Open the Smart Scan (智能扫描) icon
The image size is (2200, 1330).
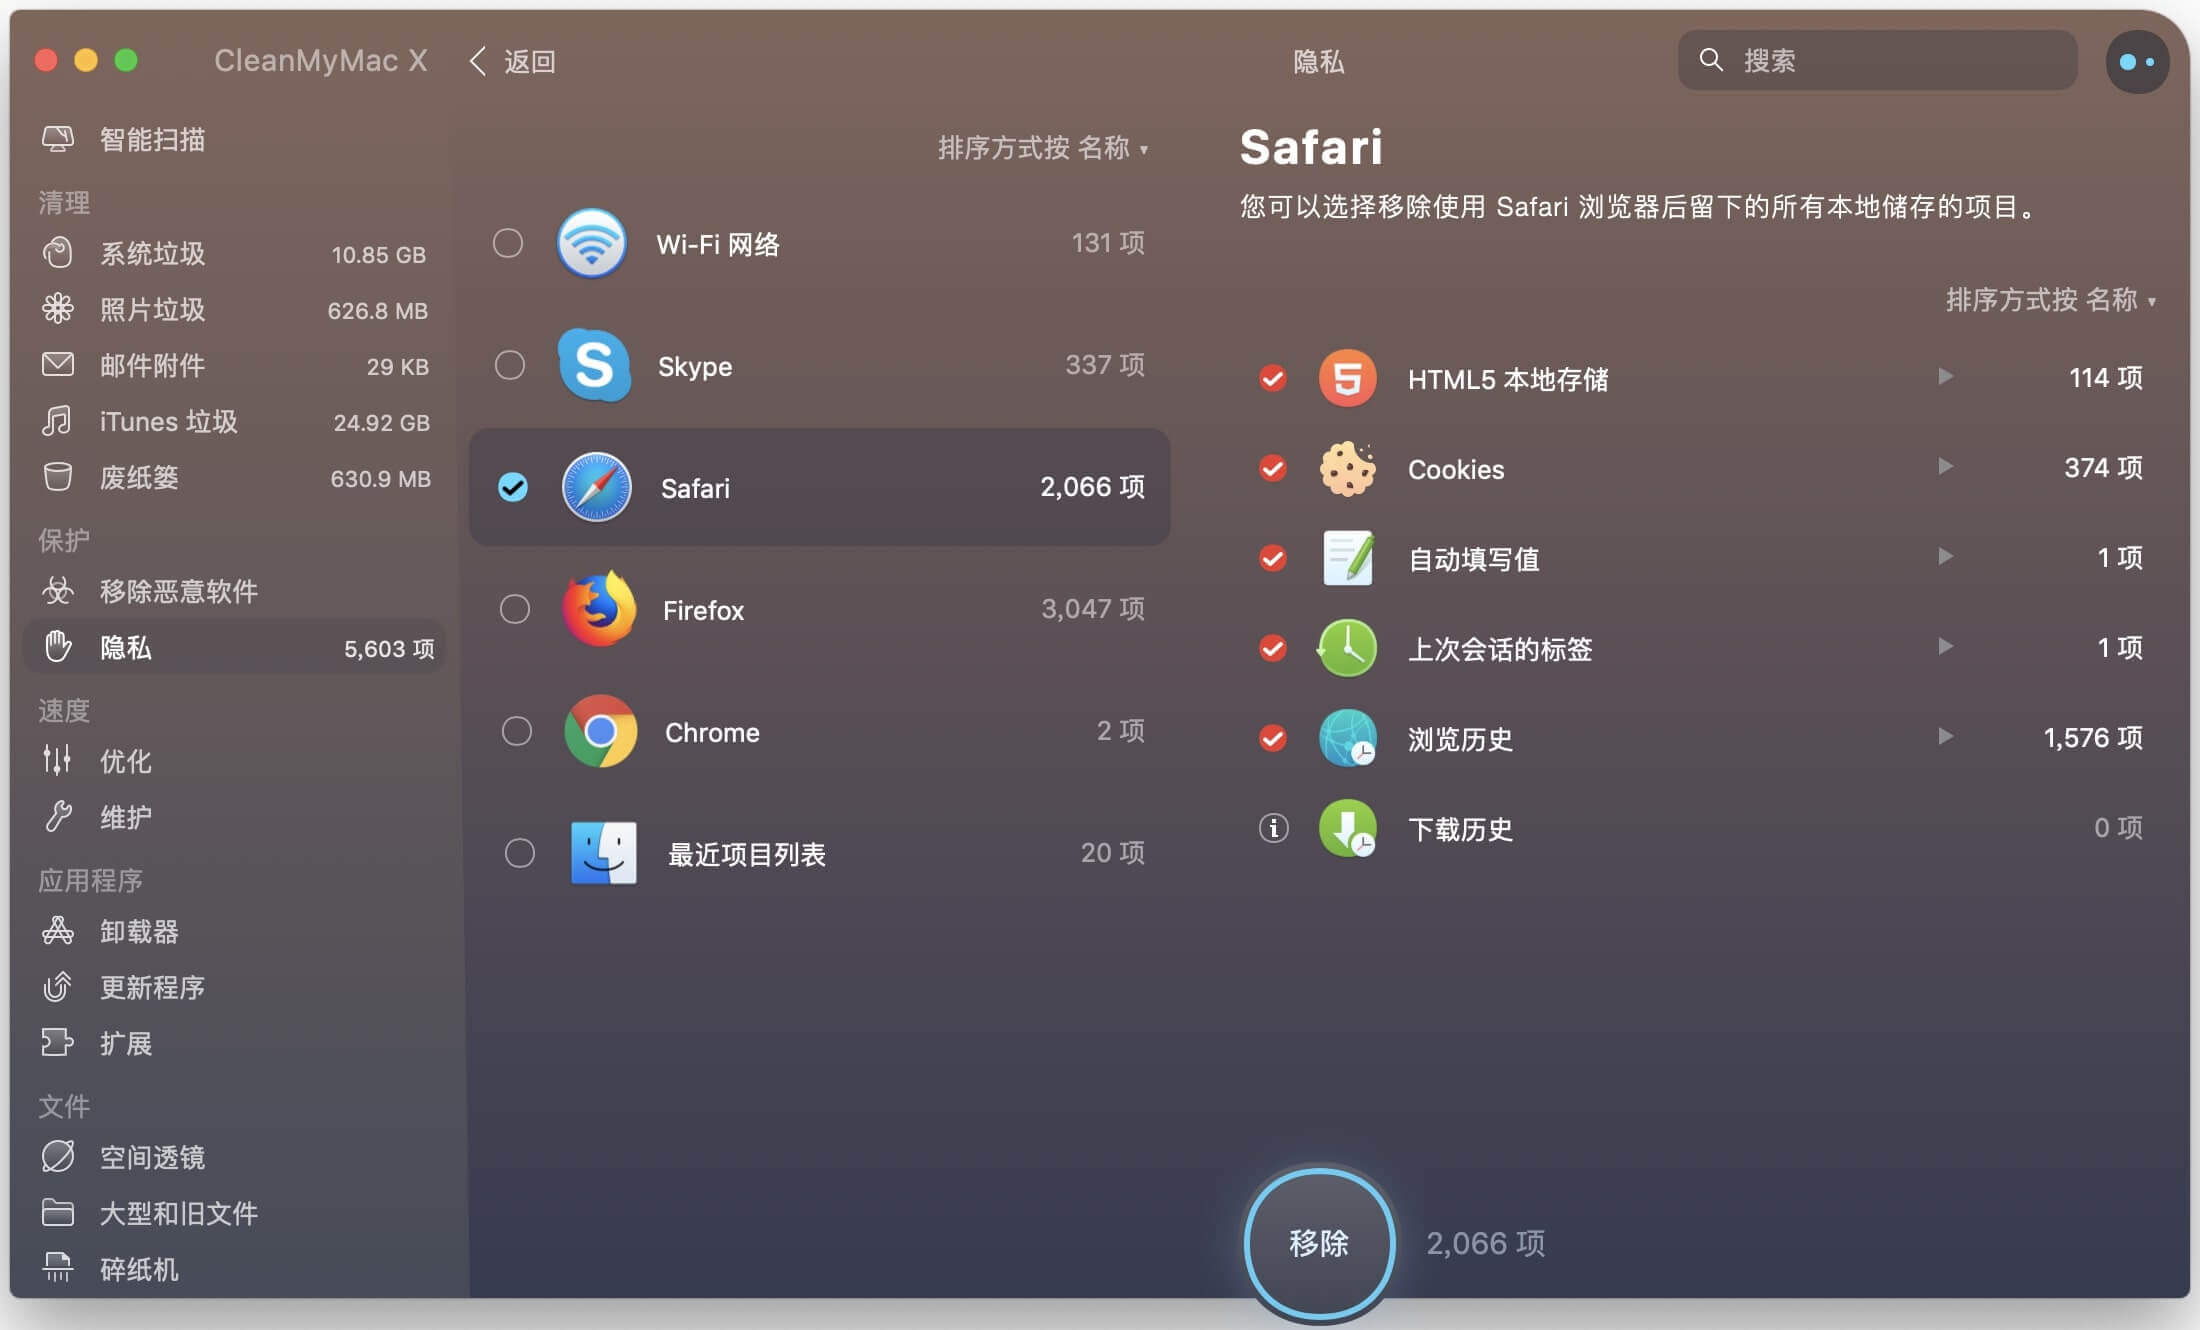[x=58, y=139]
